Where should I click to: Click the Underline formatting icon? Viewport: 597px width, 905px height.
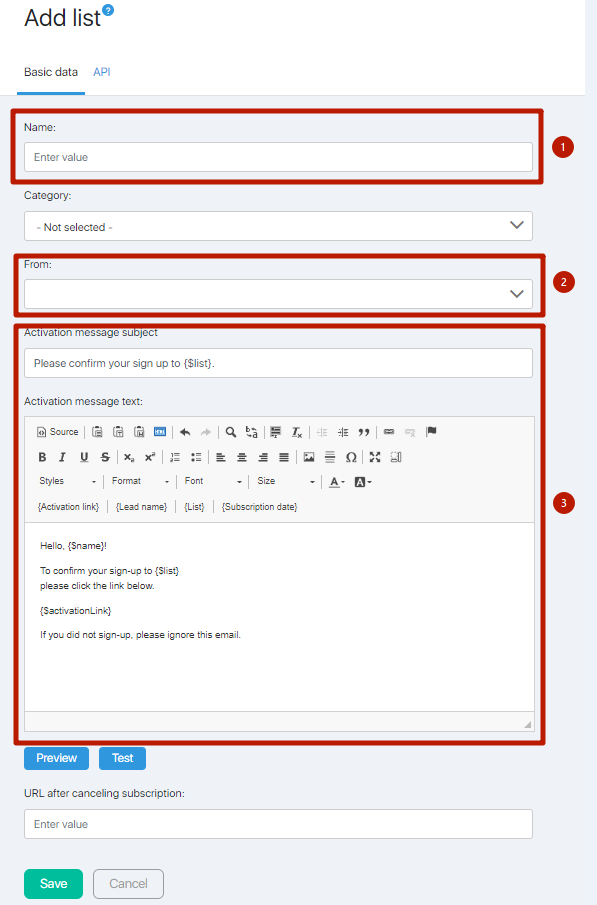tap(84, 457)
